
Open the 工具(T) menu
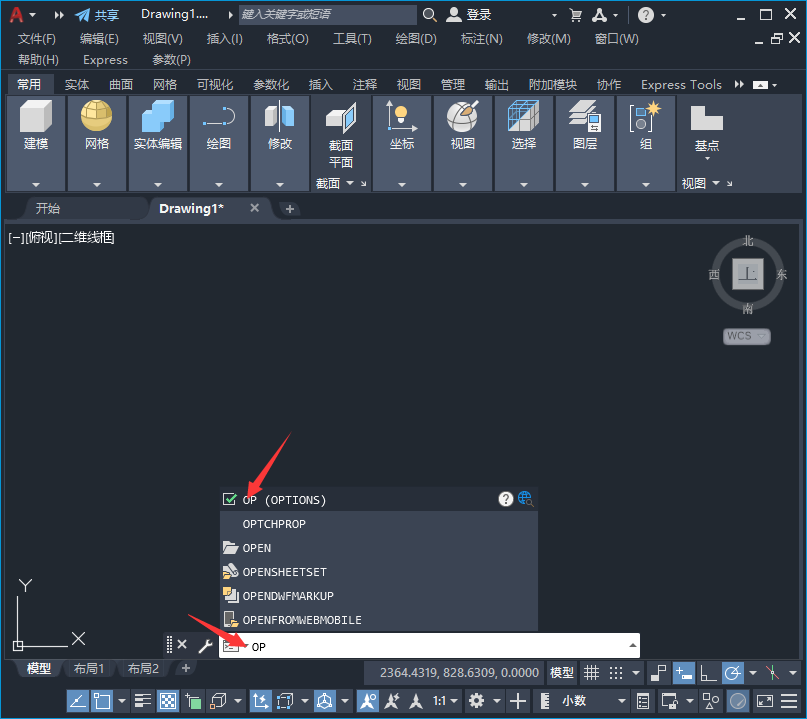coord(352,39)
